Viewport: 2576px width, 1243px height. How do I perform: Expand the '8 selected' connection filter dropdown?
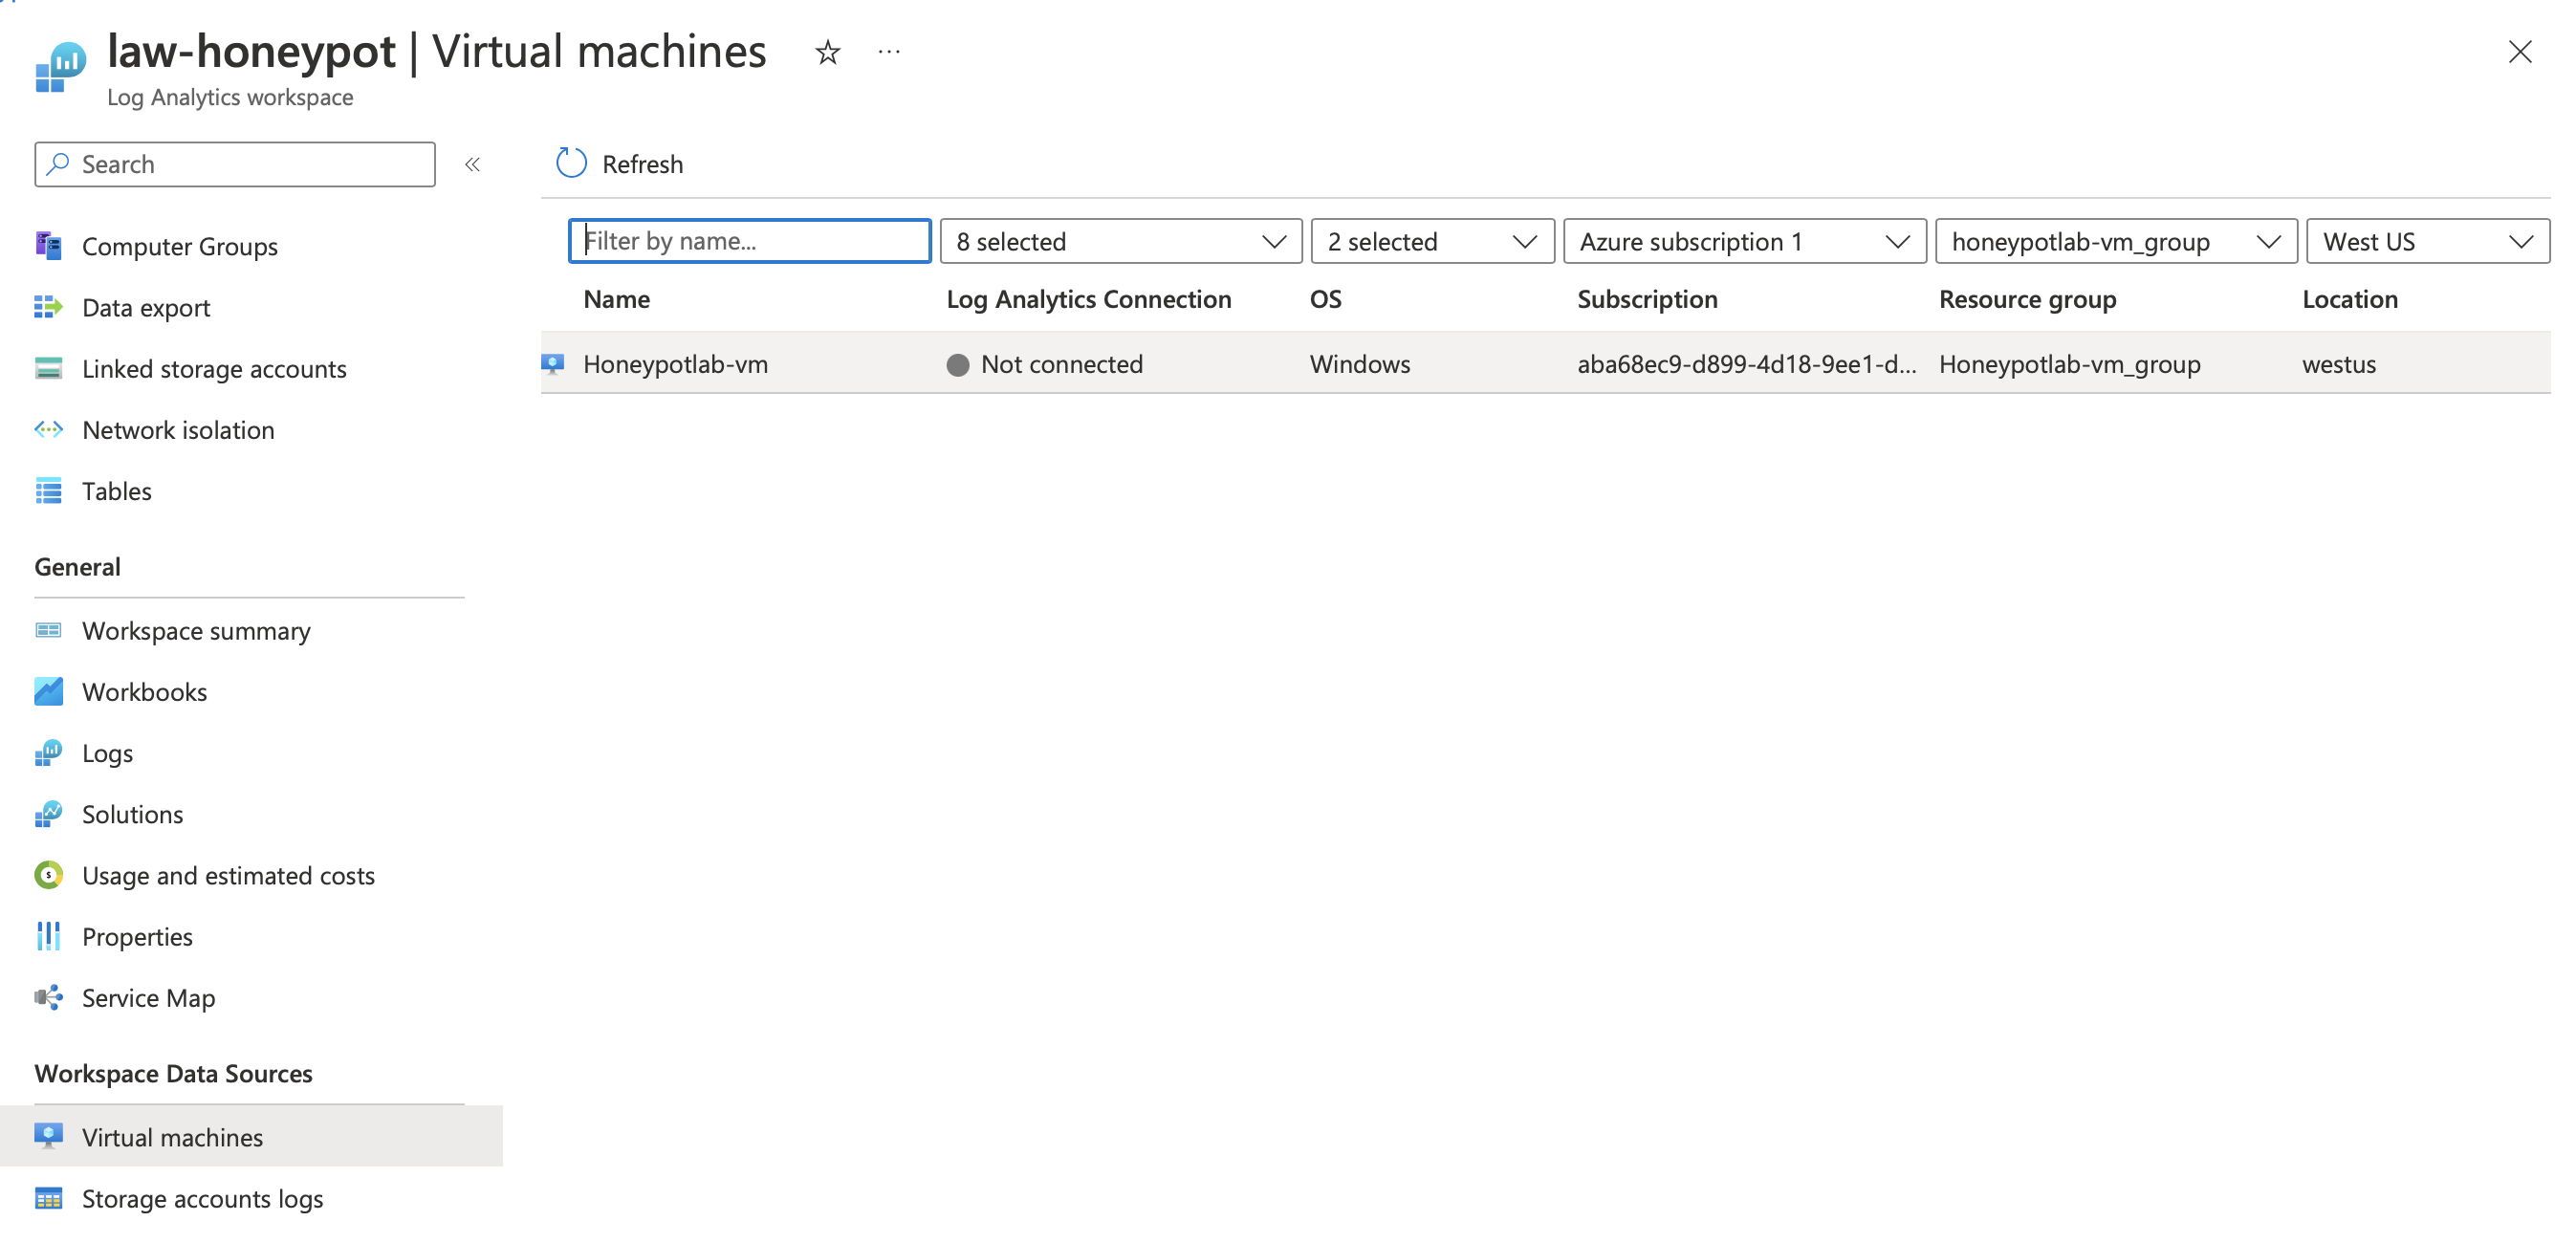[x=1120, y=241]
